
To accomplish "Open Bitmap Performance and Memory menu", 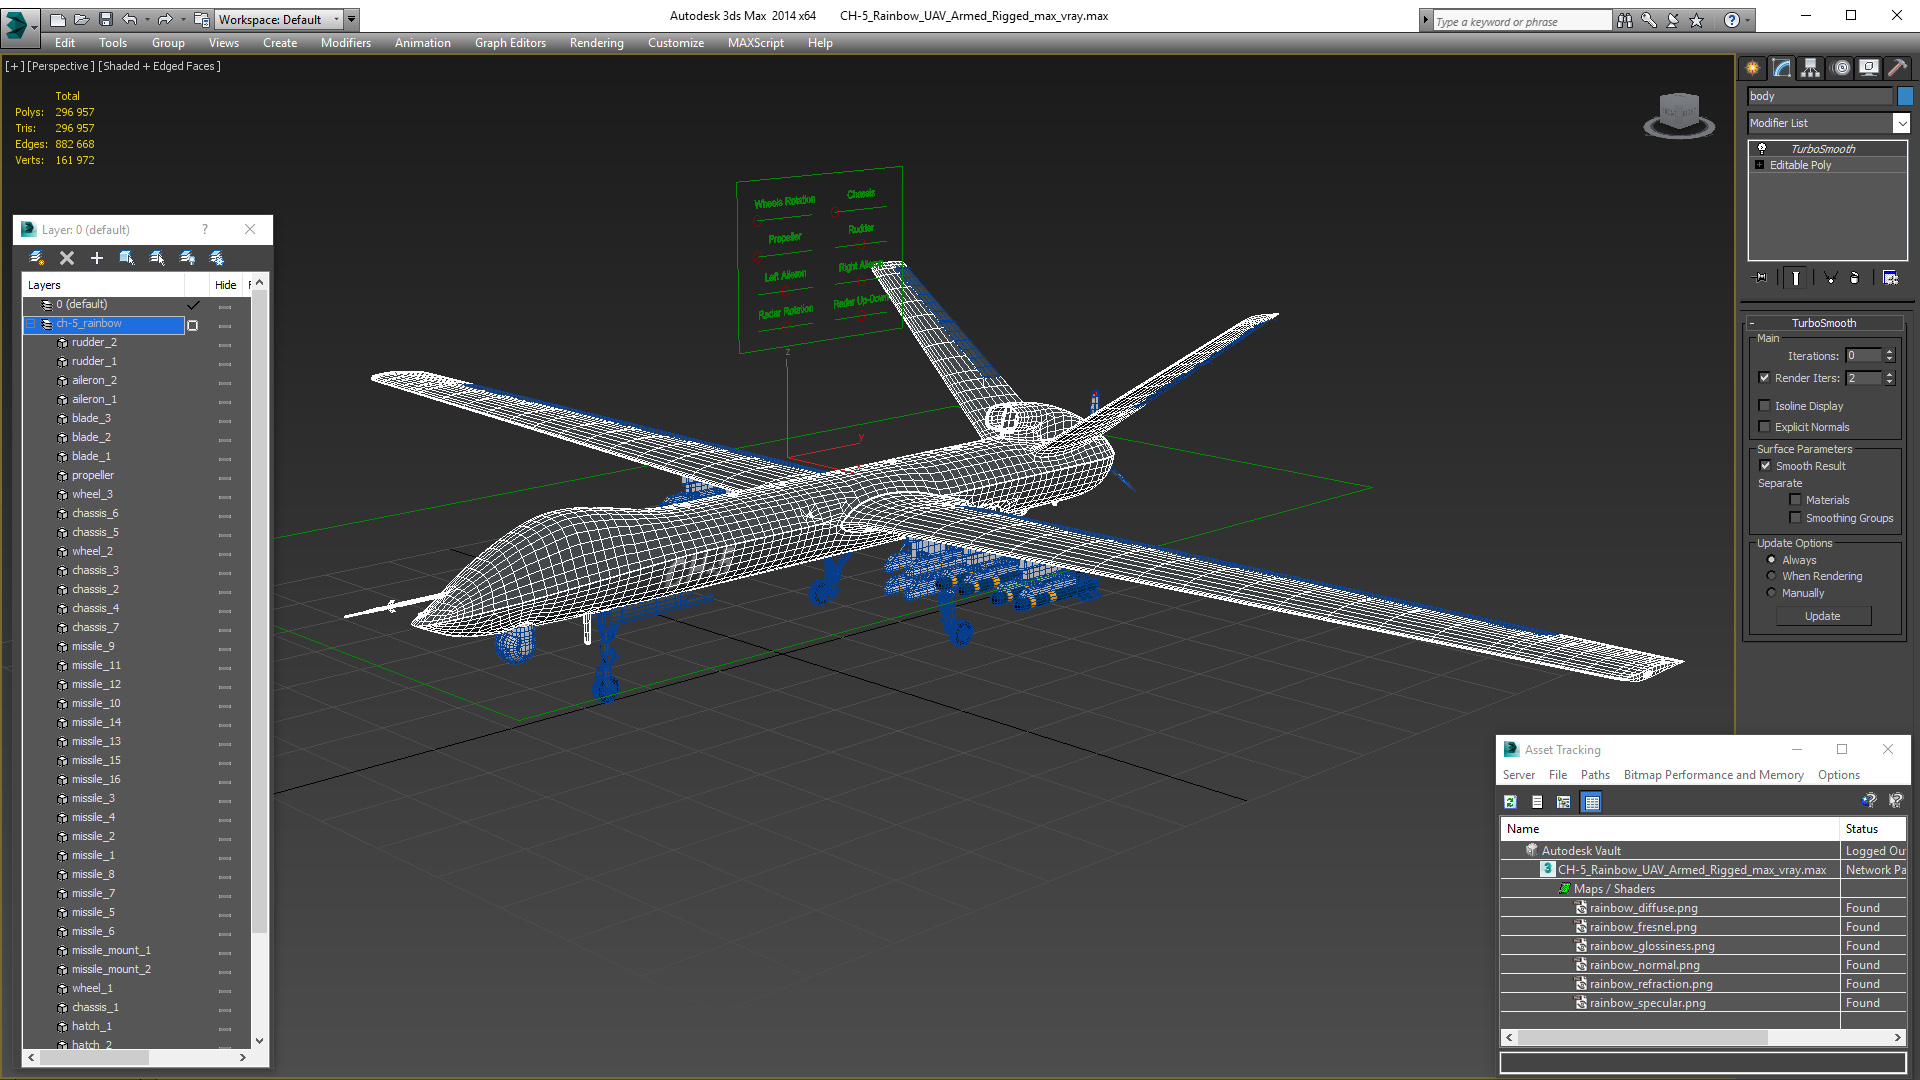I will [1713, 775].
